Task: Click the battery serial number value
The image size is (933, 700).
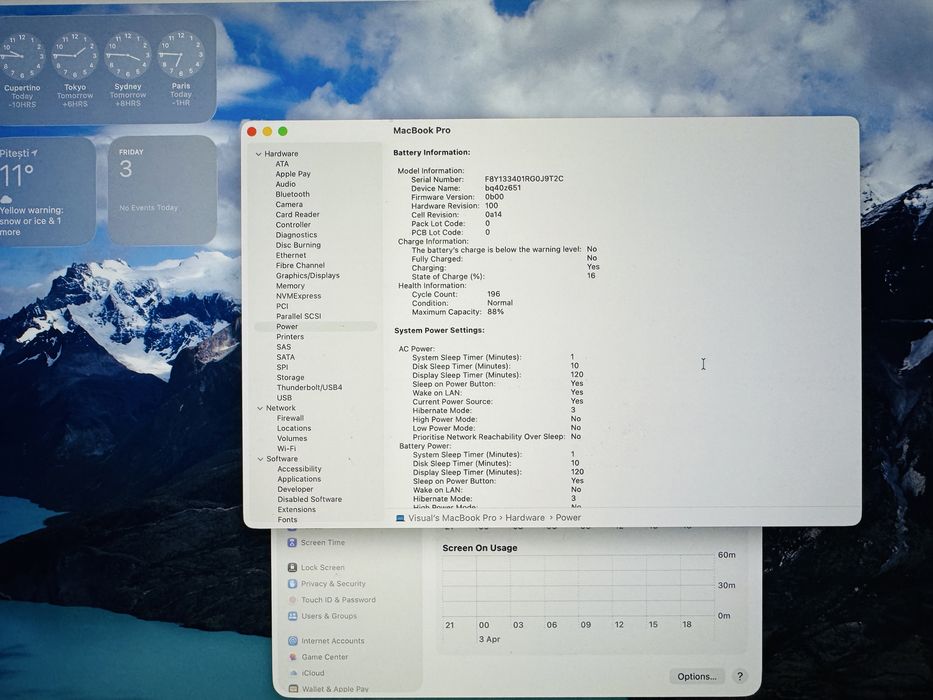Action: point(524,179)
